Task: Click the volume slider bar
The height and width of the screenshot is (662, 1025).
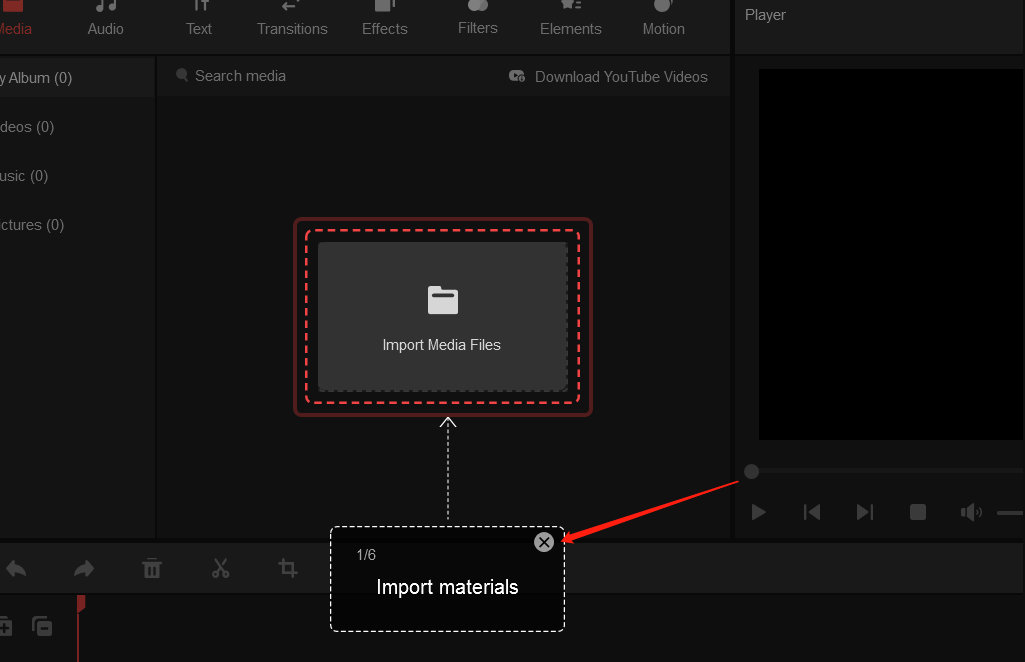Action: click(x=1010, y=513)
